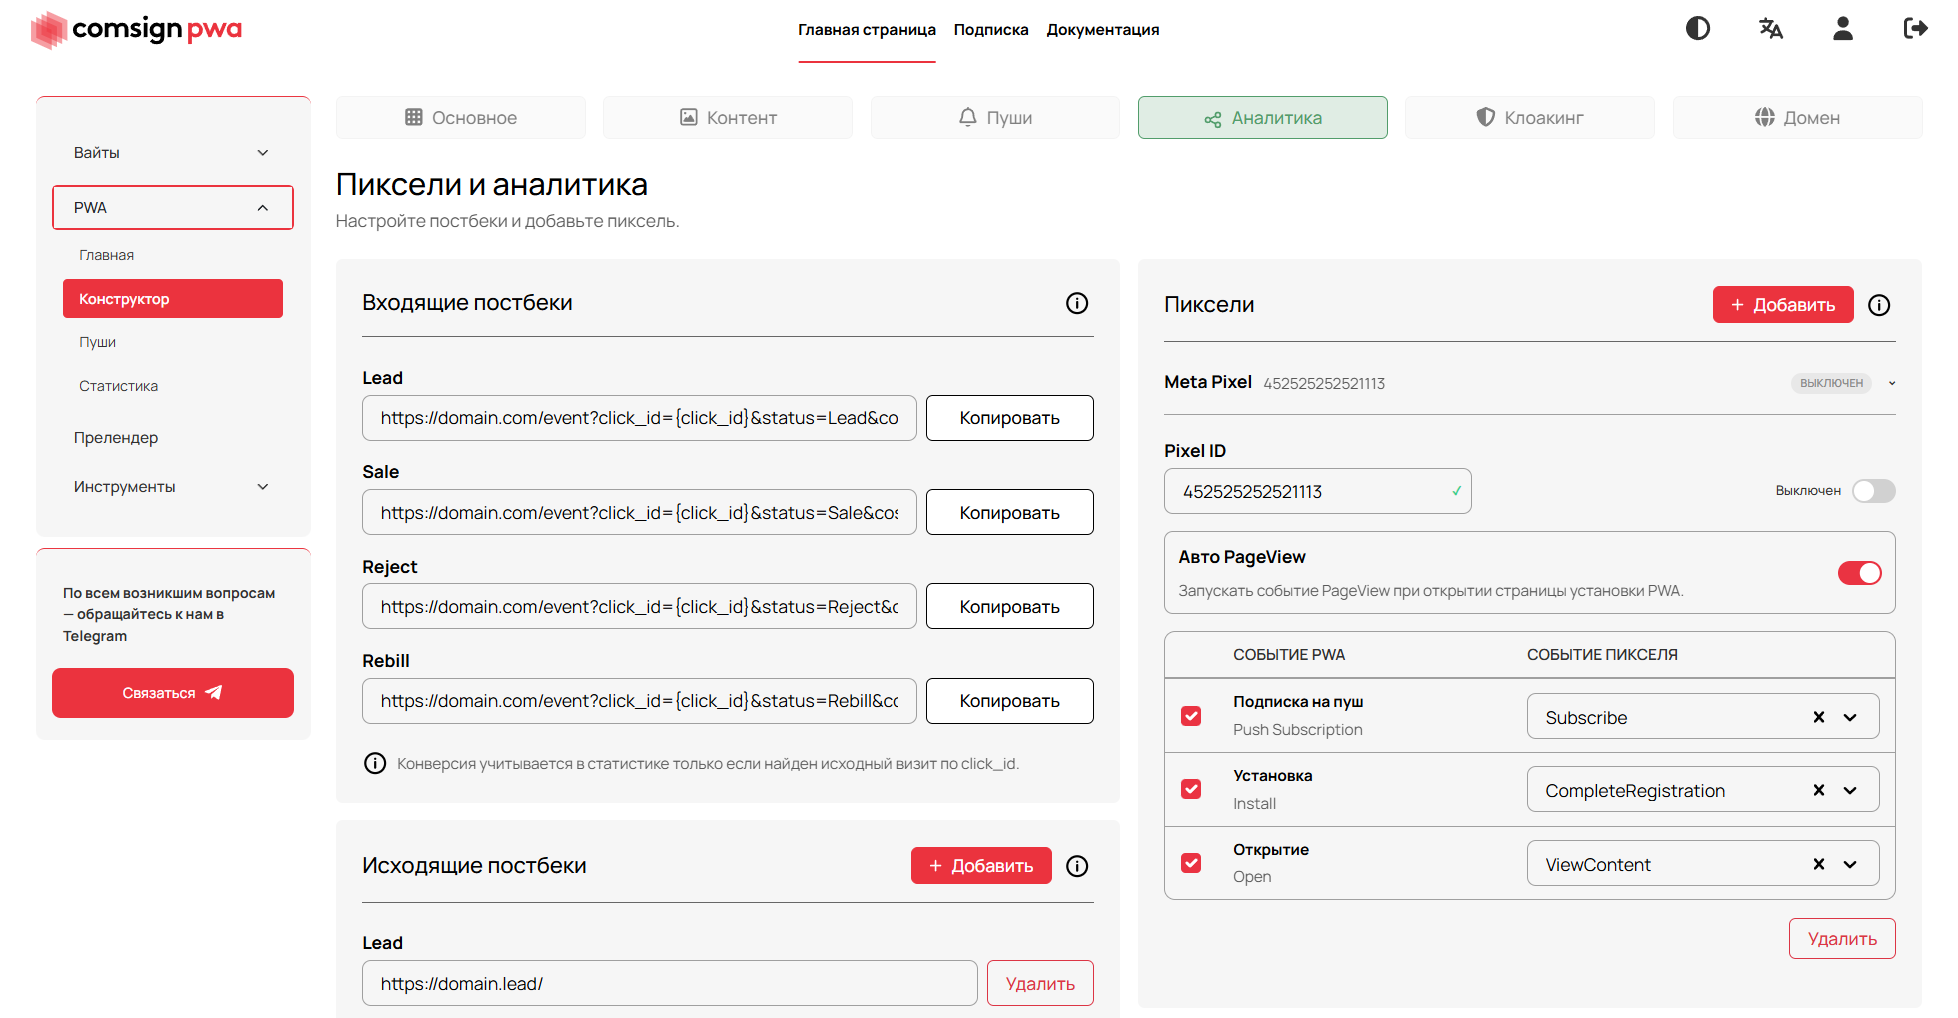Open the CompleteRegistration dropdown arrow
This screenshot has width=1958, height=1018.
pos(1850,790)
